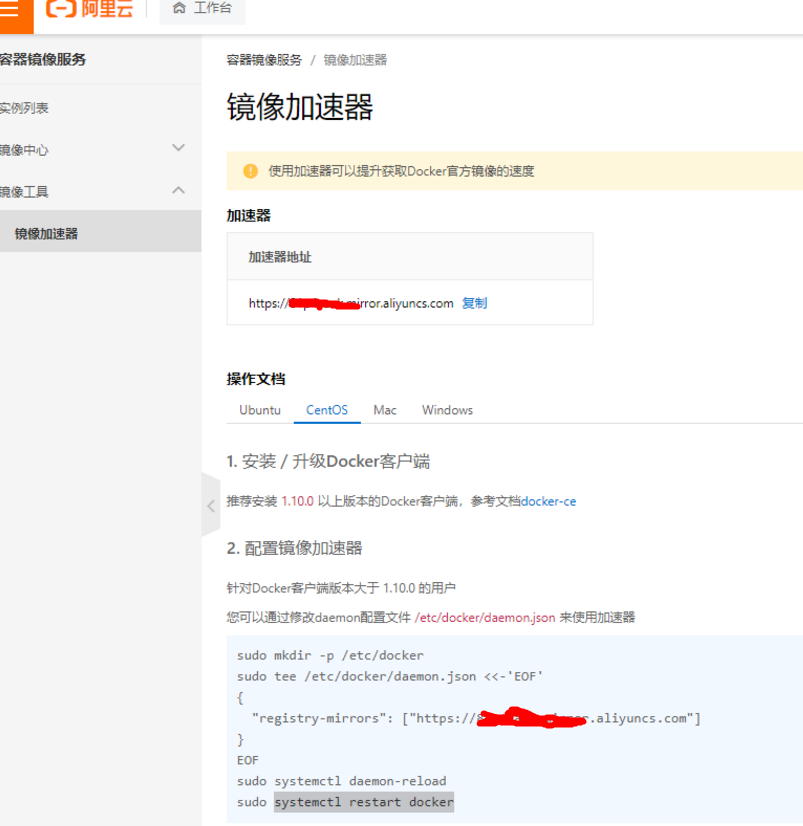Viewport: 803px width, 826px height.
Task: Click the home icon beside 工作台
Action: (179, 8)
